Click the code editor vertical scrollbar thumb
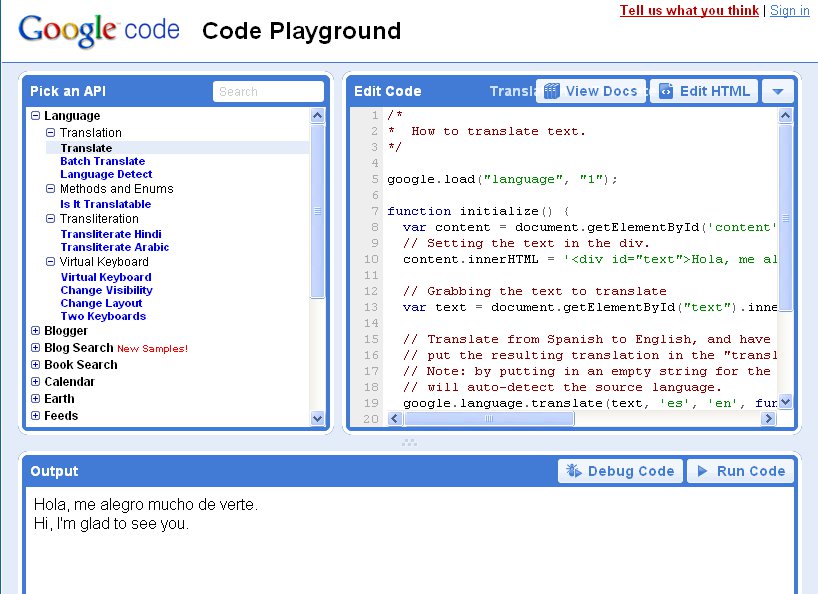The height and width of the screenshot is (594, 818). pyautogui.click(x=785, y=217)
